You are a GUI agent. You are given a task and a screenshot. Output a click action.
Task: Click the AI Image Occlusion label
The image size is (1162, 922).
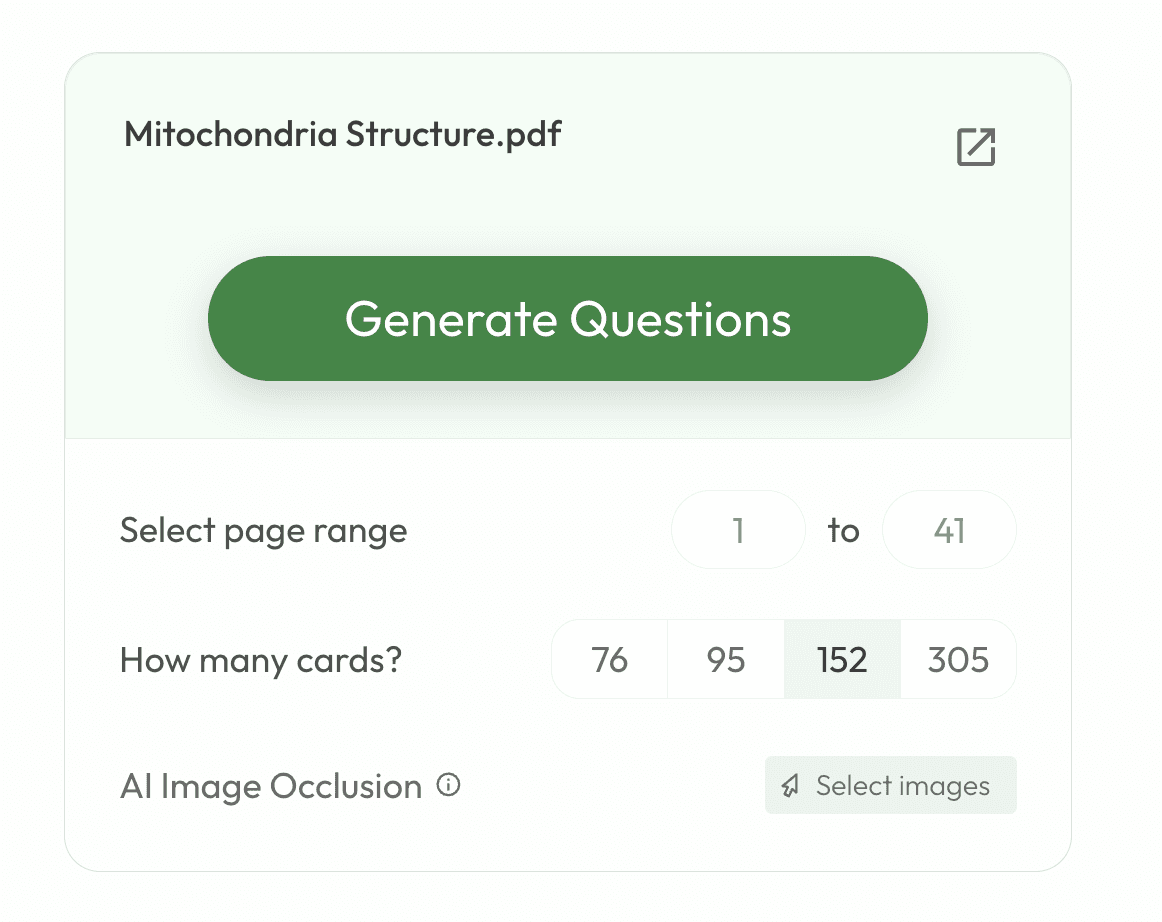270,786
